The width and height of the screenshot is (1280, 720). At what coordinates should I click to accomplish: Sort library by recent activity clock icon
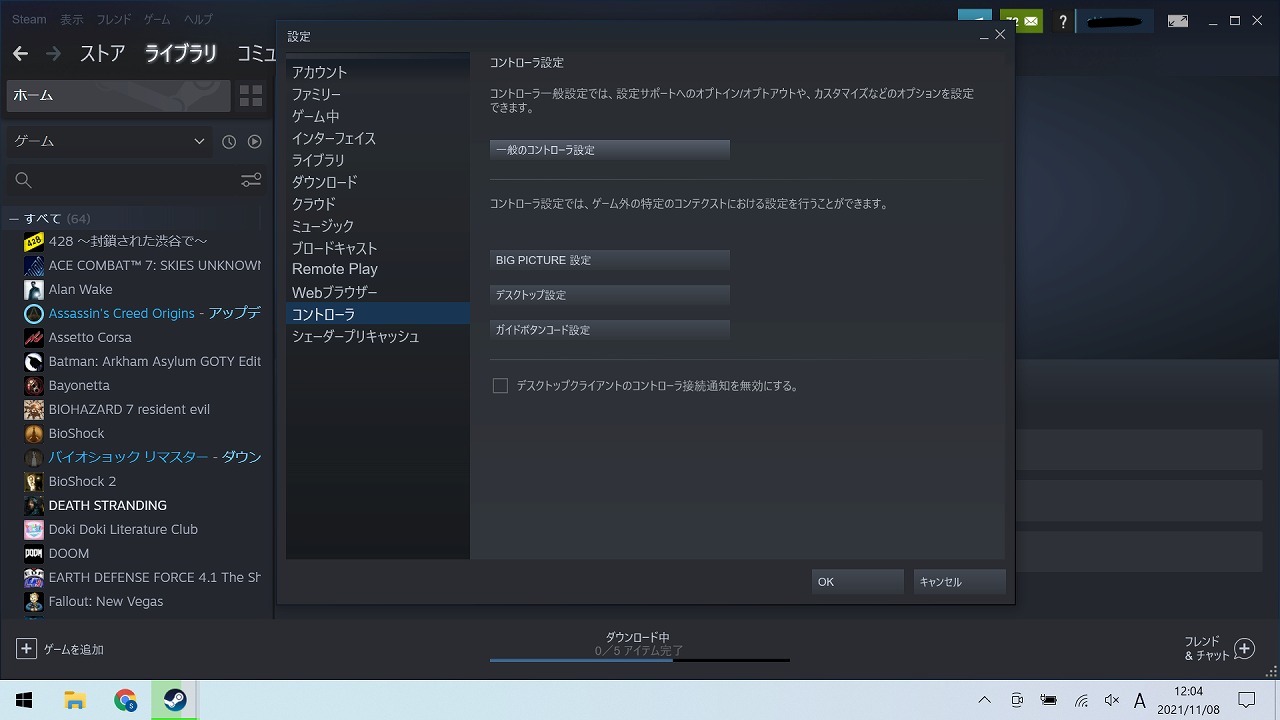point(229,142)
